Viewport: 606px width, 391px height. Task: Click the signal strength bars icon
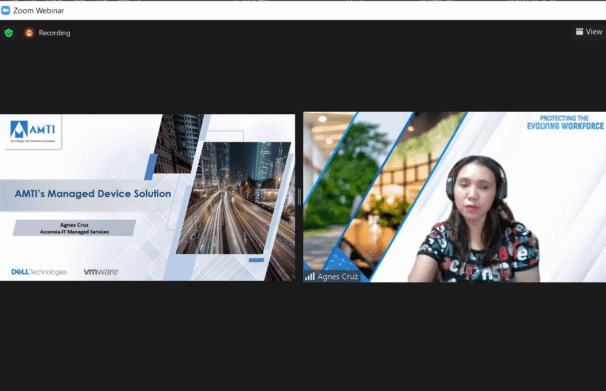click(x=310, y=276)
